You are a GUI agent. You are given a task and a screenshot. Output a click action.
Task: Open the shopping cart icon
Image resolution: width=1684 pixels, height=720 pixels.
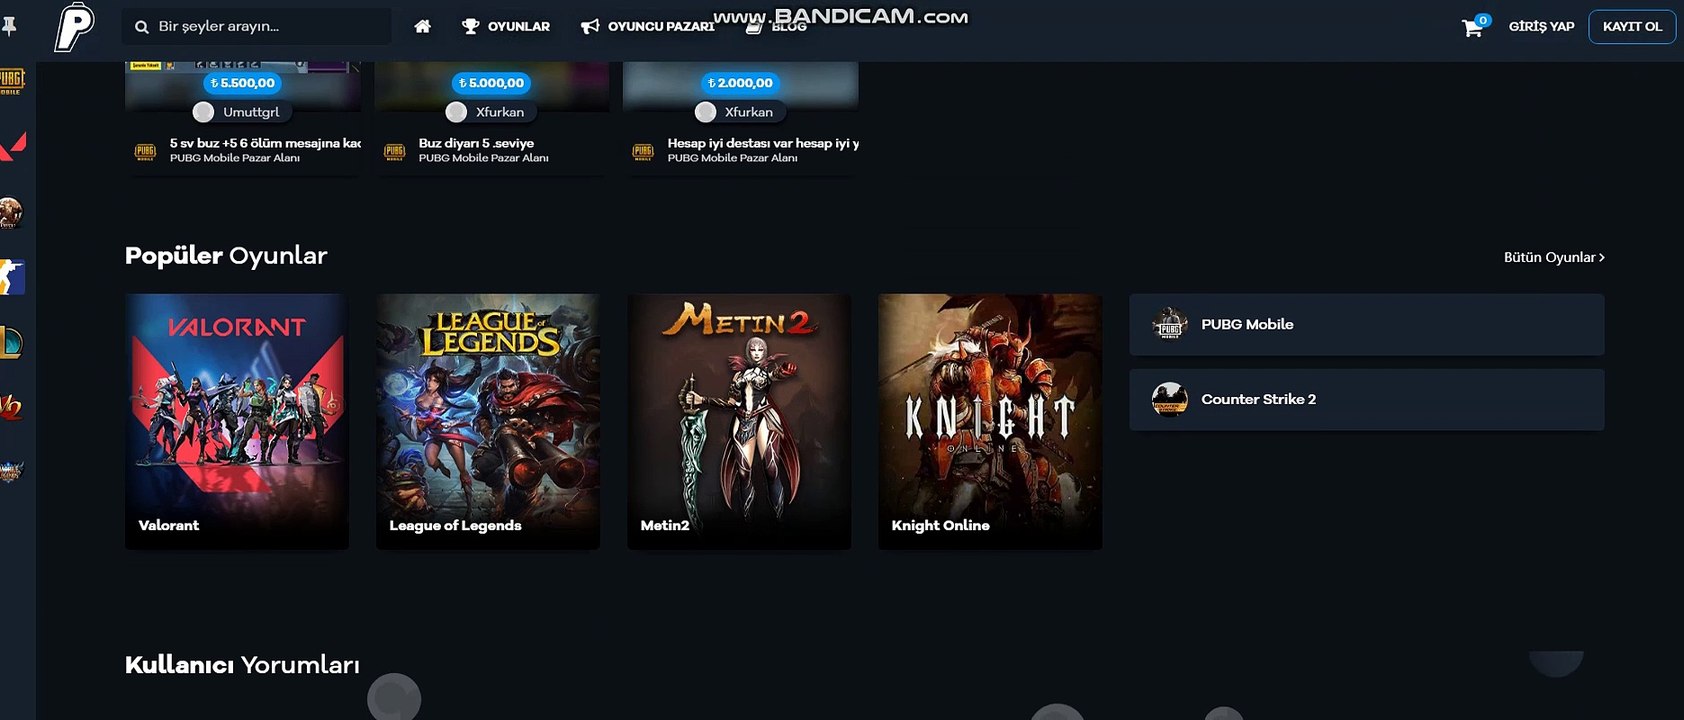[x=1472, y=28]
